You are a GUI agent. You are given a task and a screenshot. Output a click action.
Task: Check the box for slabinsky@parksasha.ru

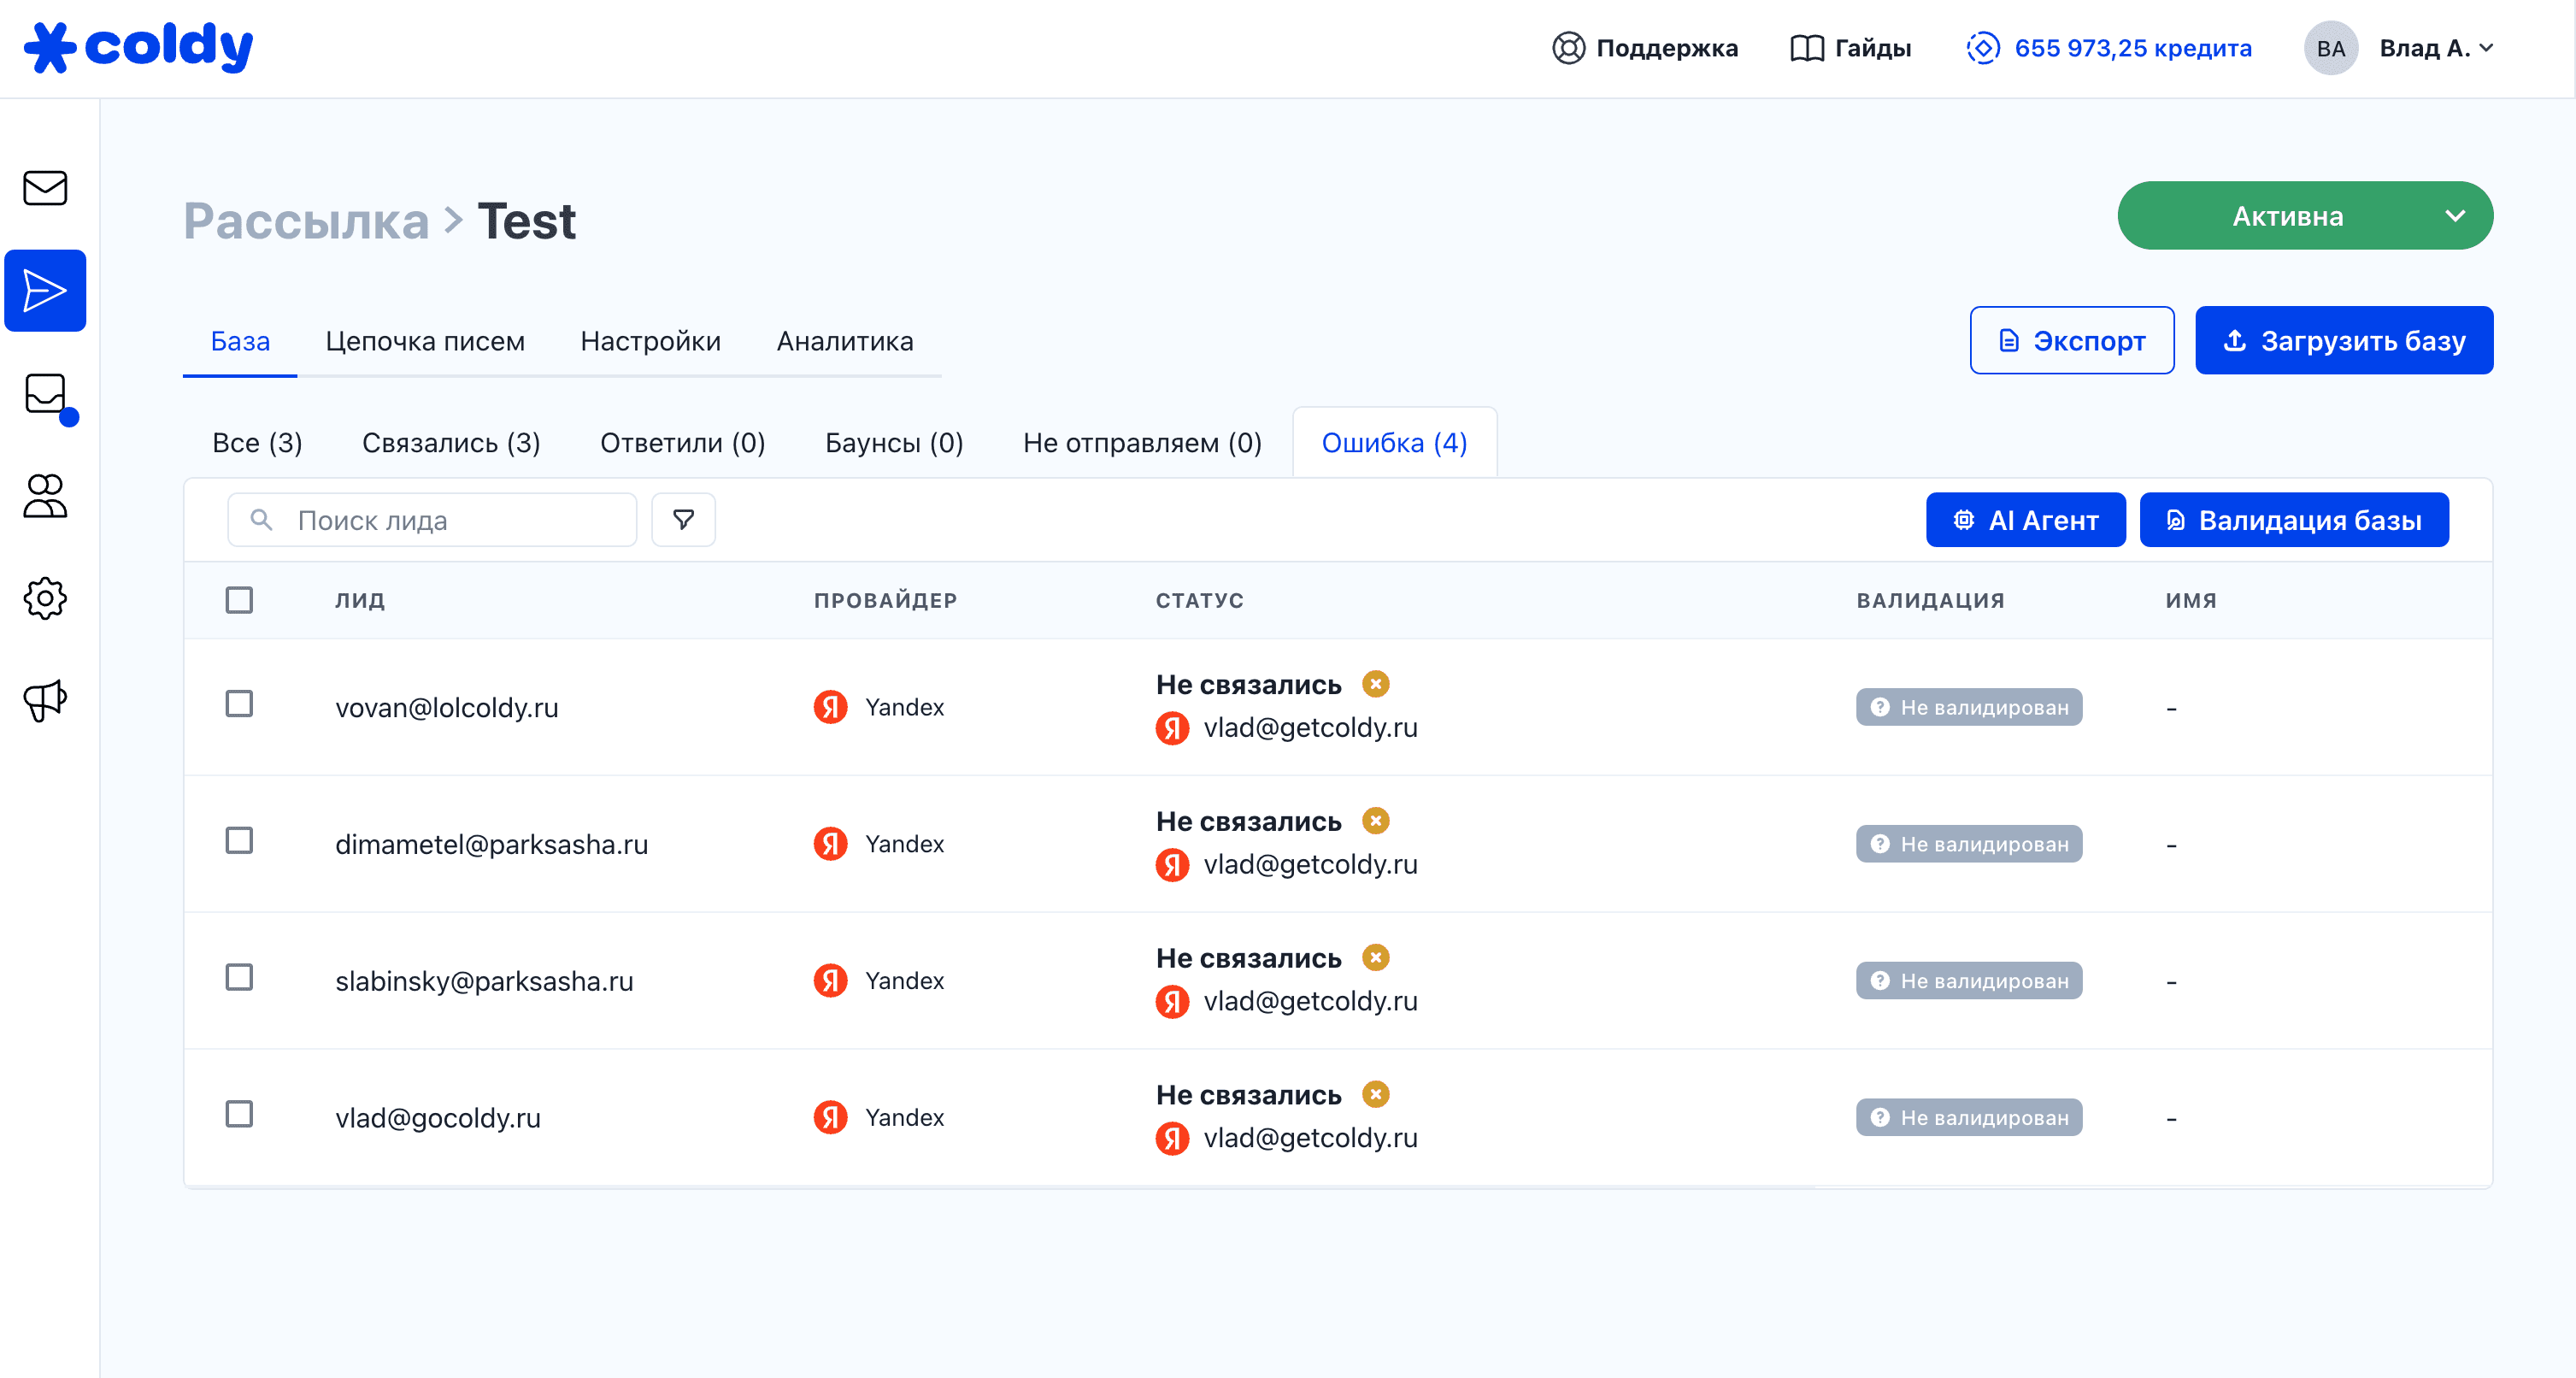[x=239, y=978]
